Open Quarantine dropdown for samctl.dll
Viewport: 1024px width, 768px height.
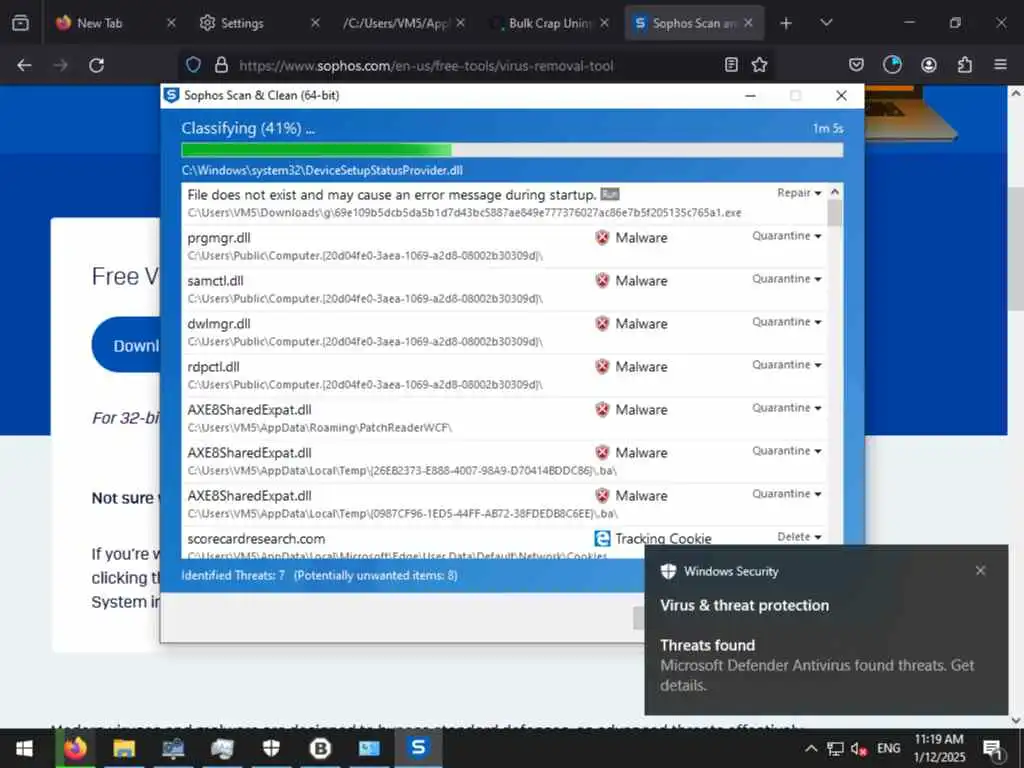pyautogui.click(x=786, y=279)
